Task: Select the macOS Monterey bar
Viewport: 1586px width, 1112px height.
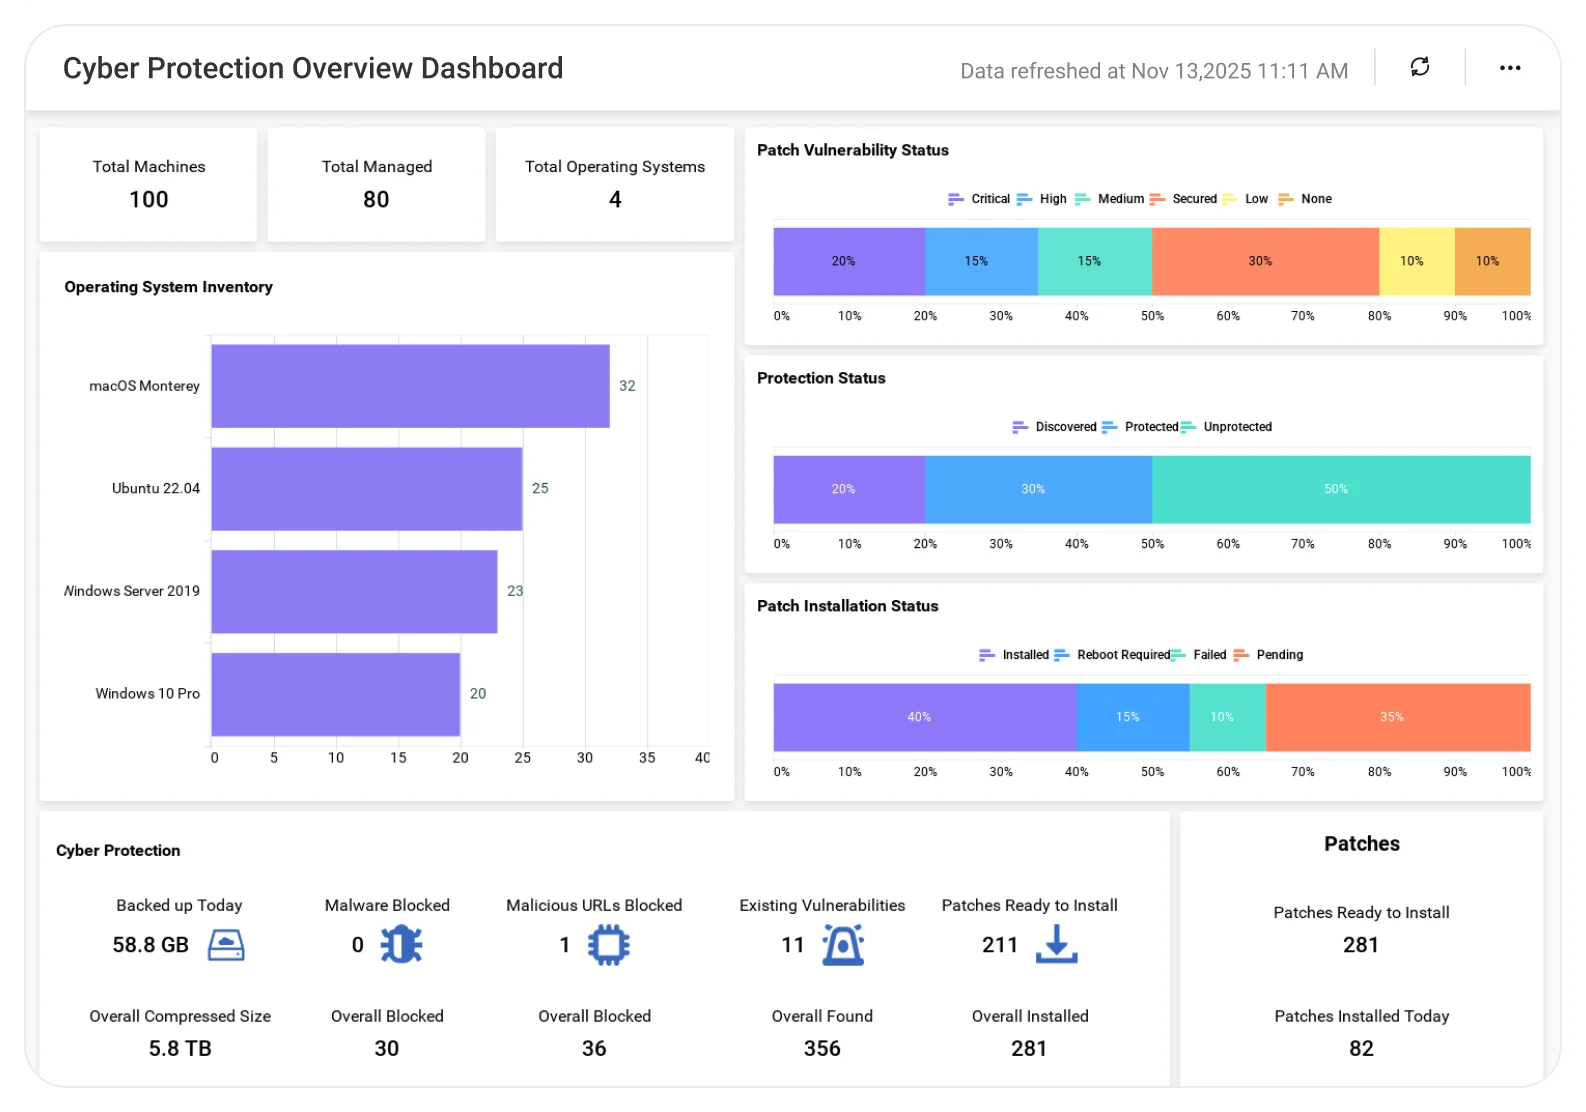Action: point(410,386)
